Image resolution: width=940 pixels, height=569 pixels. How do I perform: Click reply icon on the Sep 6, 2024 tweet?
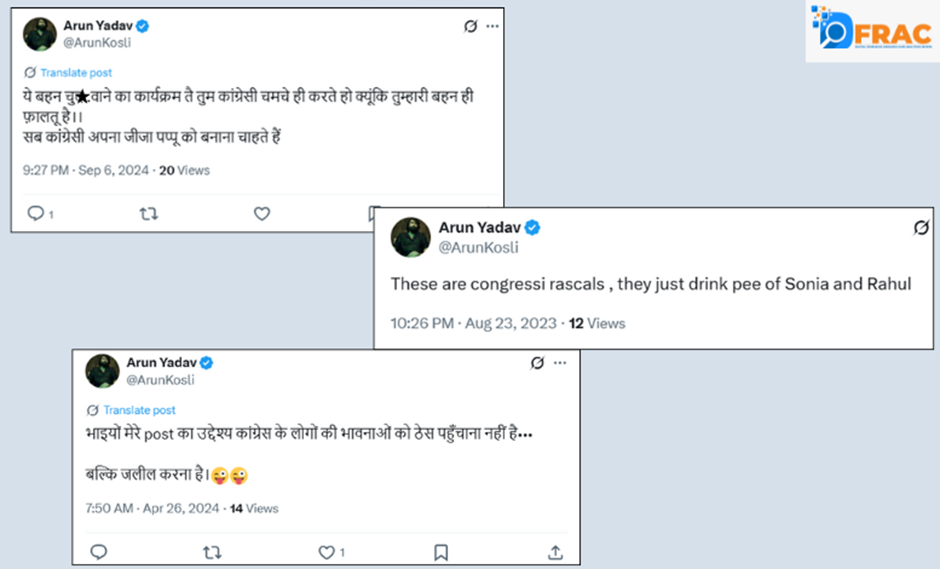coord(35,213)
